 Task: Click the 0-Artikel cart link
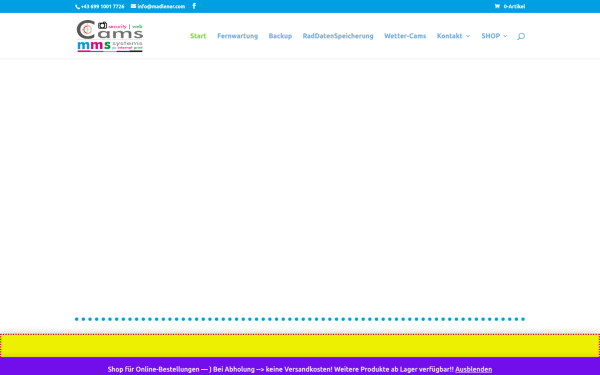(x=514, y=6)
